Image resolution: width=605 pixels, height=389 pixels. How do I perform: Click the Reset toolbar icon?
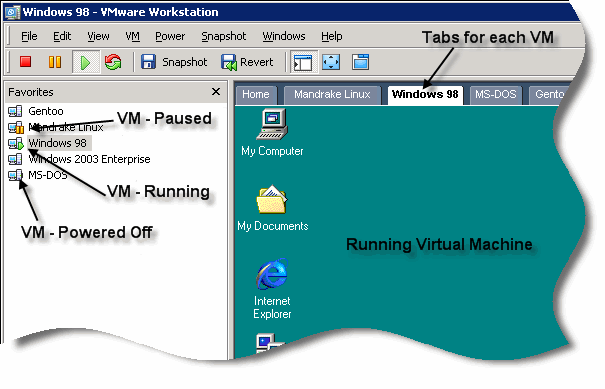[113, 62]
